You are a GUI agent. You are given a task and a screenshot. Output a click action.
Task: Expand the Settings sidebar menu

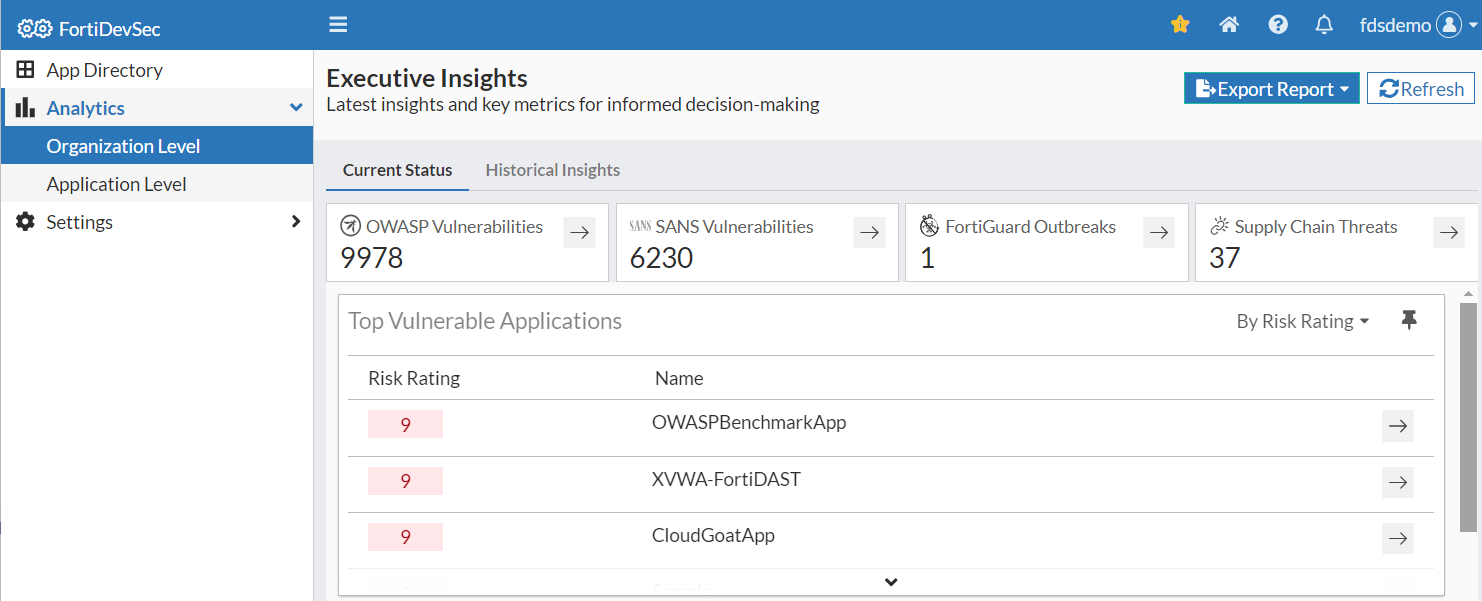[157, 222]
